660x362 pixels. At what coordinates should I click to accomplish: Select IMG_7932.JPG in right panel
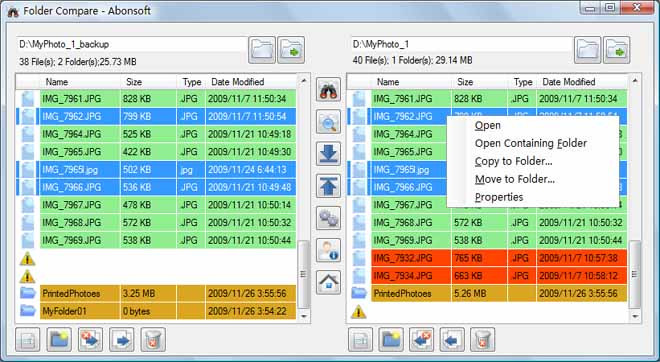[x=403, y=258]
